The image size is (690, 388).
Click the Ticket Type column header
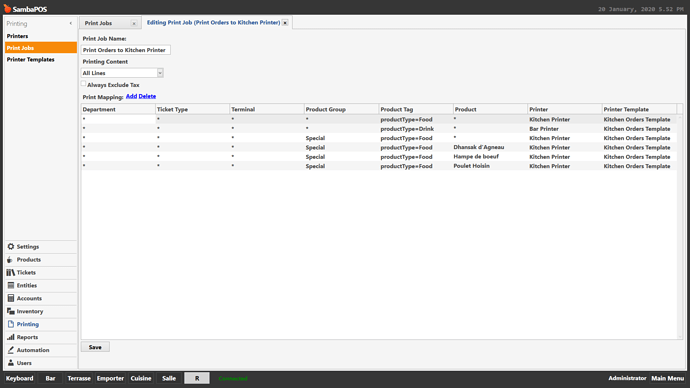pos(192,109)
